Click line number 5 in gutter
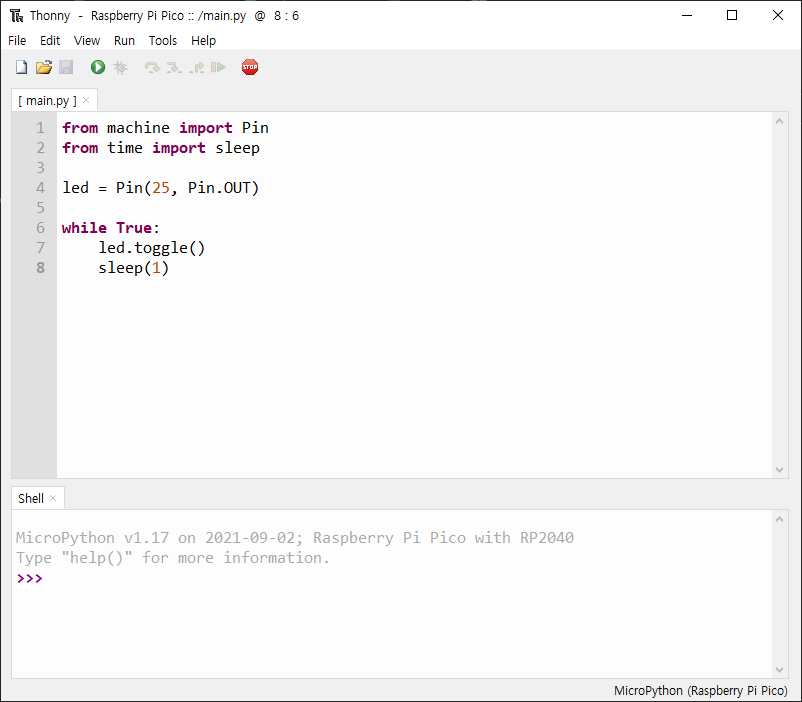The image size is (802, 702). coord(40,208)
